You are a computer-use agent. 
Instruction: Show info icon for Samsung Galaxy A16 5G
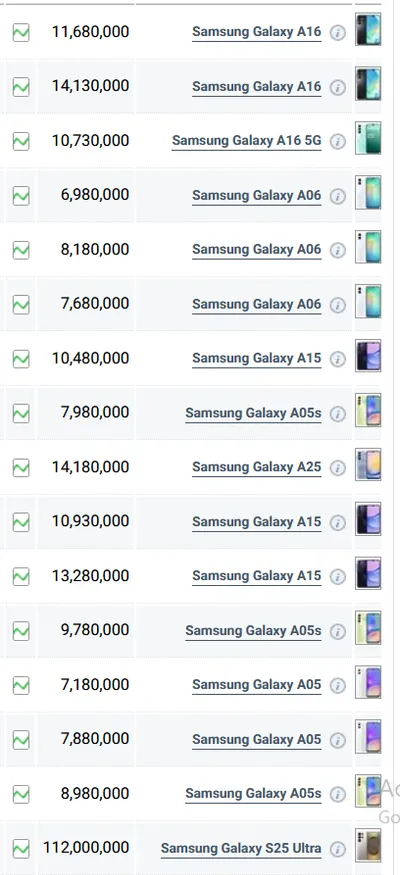337,142
